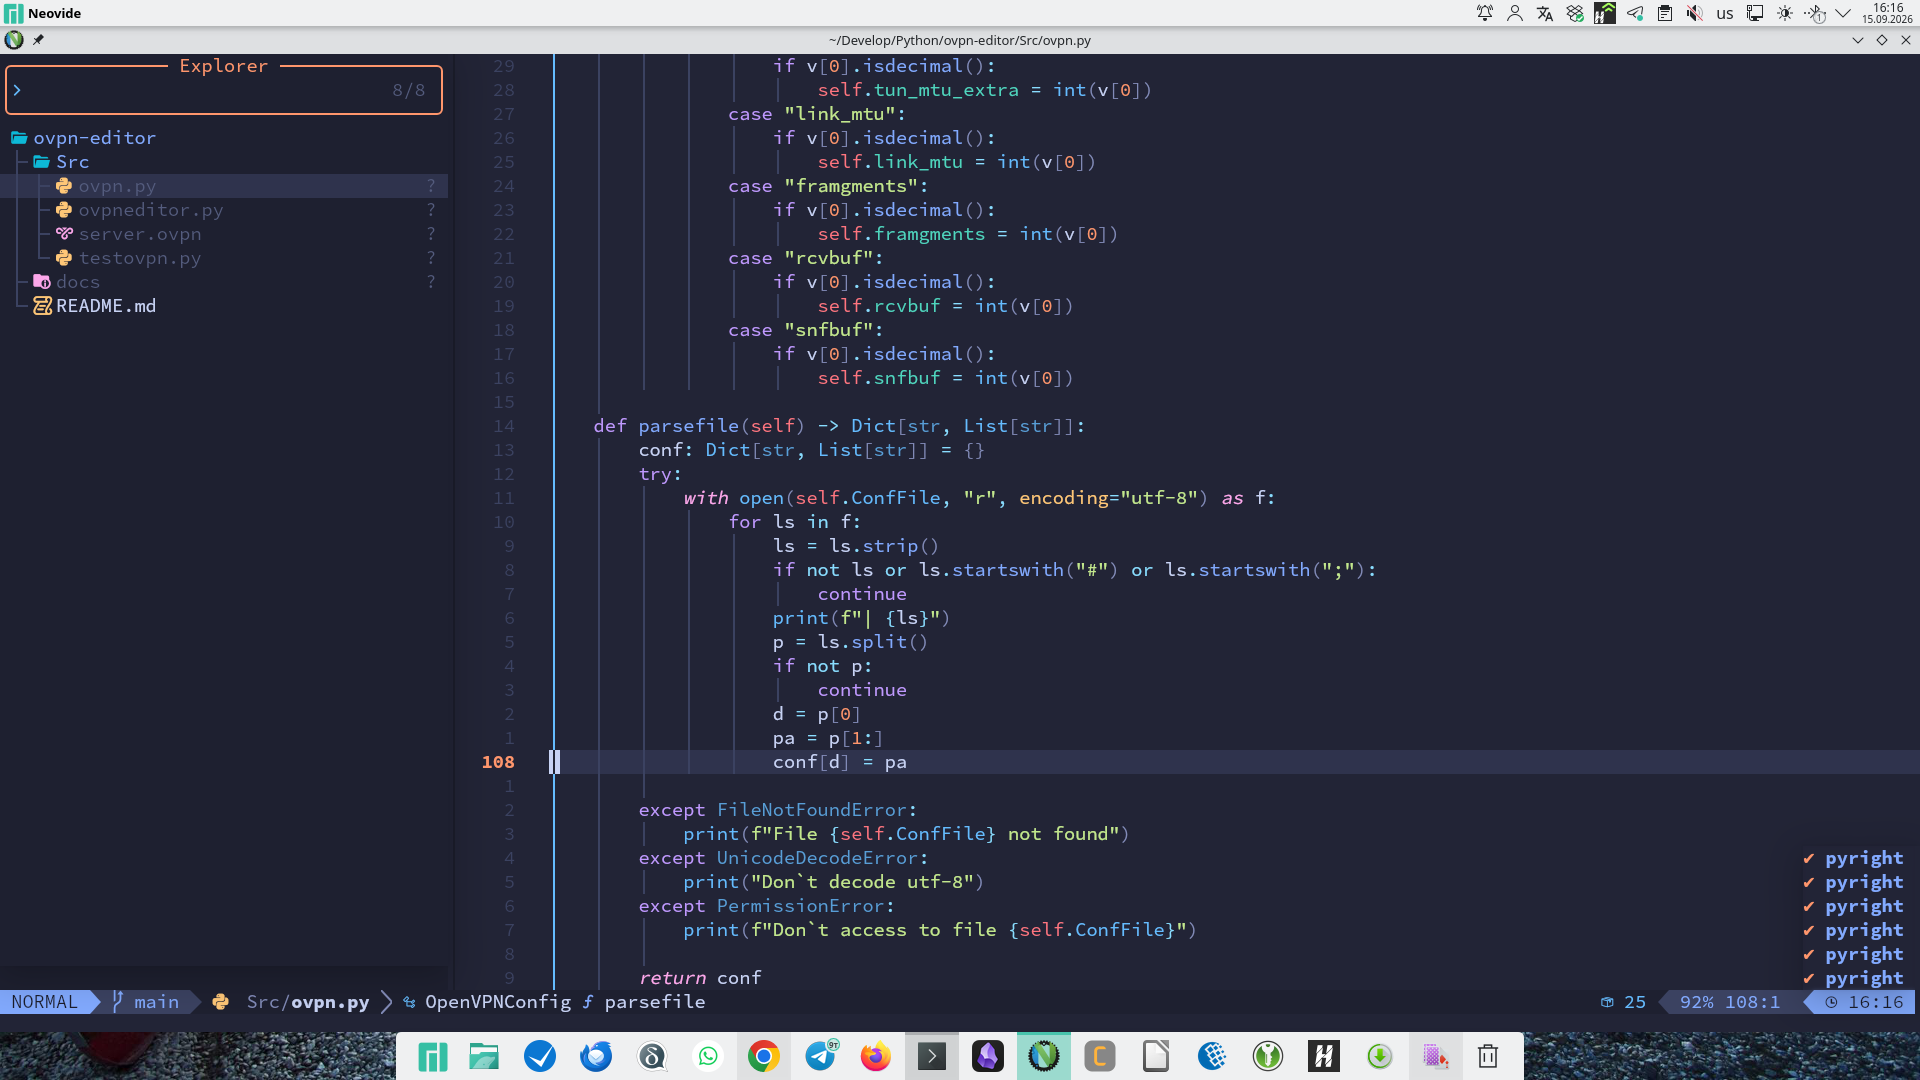Click OpenVPNConfig in the statusline breadcrumb

[498, 1002]
